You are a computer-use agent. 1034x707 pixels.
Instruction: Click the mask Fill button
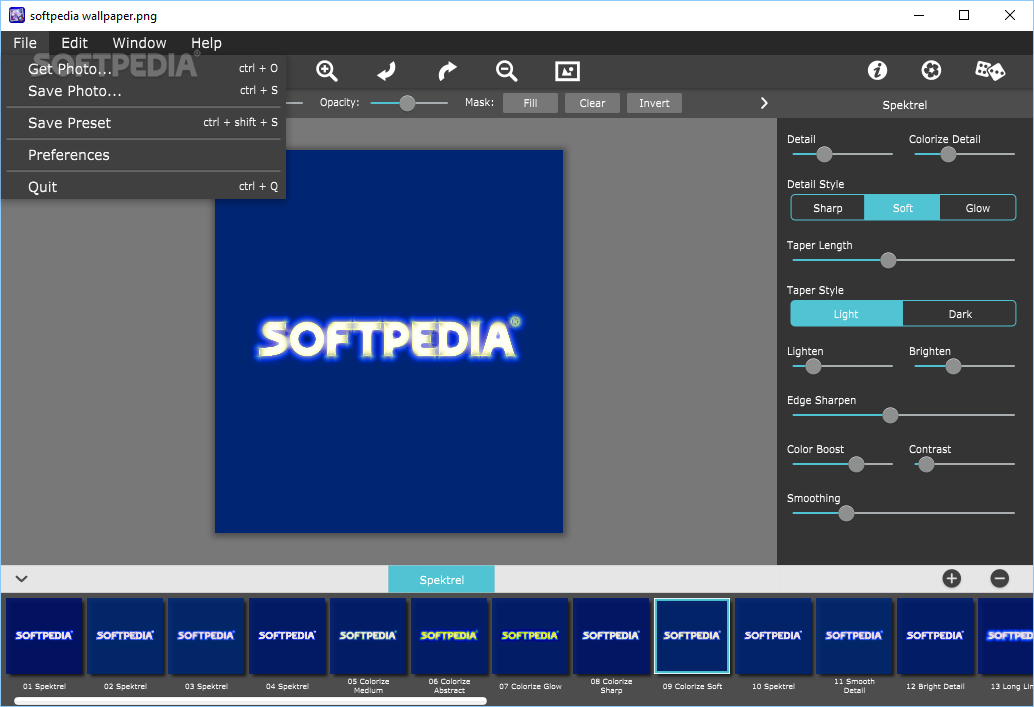(x=530, y=103)
